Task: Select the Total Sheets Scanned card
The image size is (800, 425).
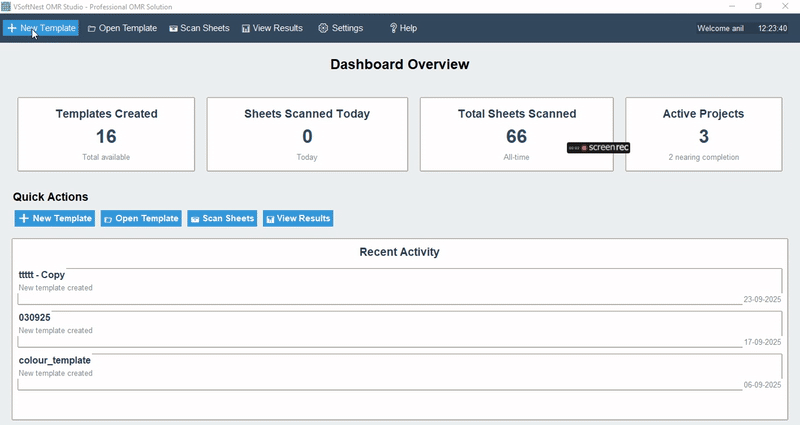Action: coord(516,134)
